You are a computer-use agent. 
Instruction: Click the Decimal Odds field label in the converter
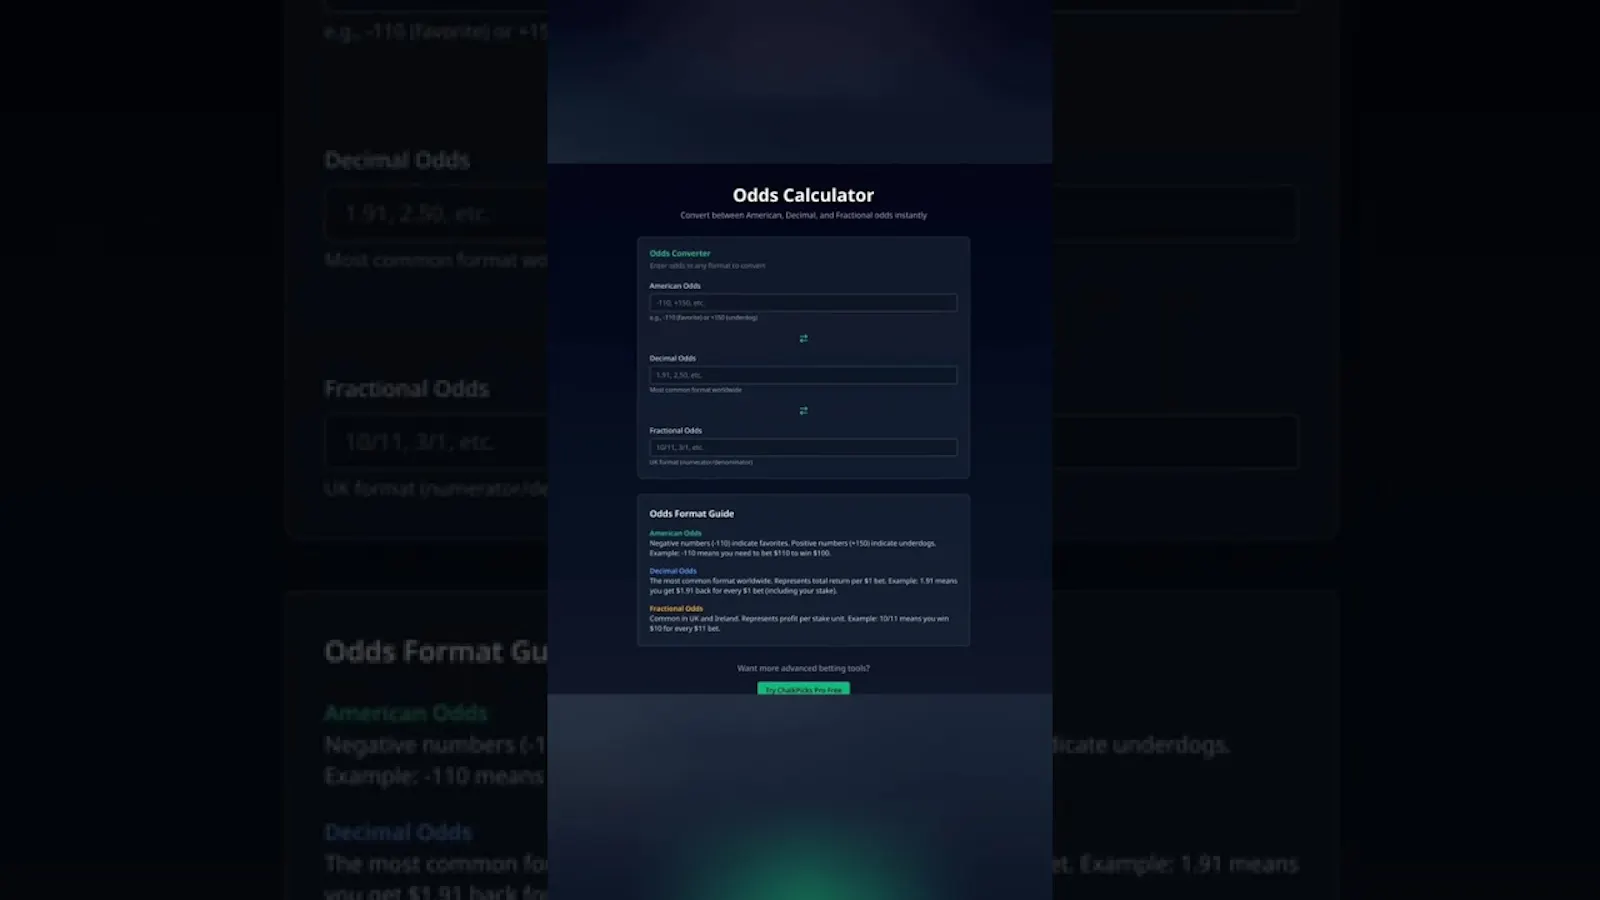pos(673,358)
